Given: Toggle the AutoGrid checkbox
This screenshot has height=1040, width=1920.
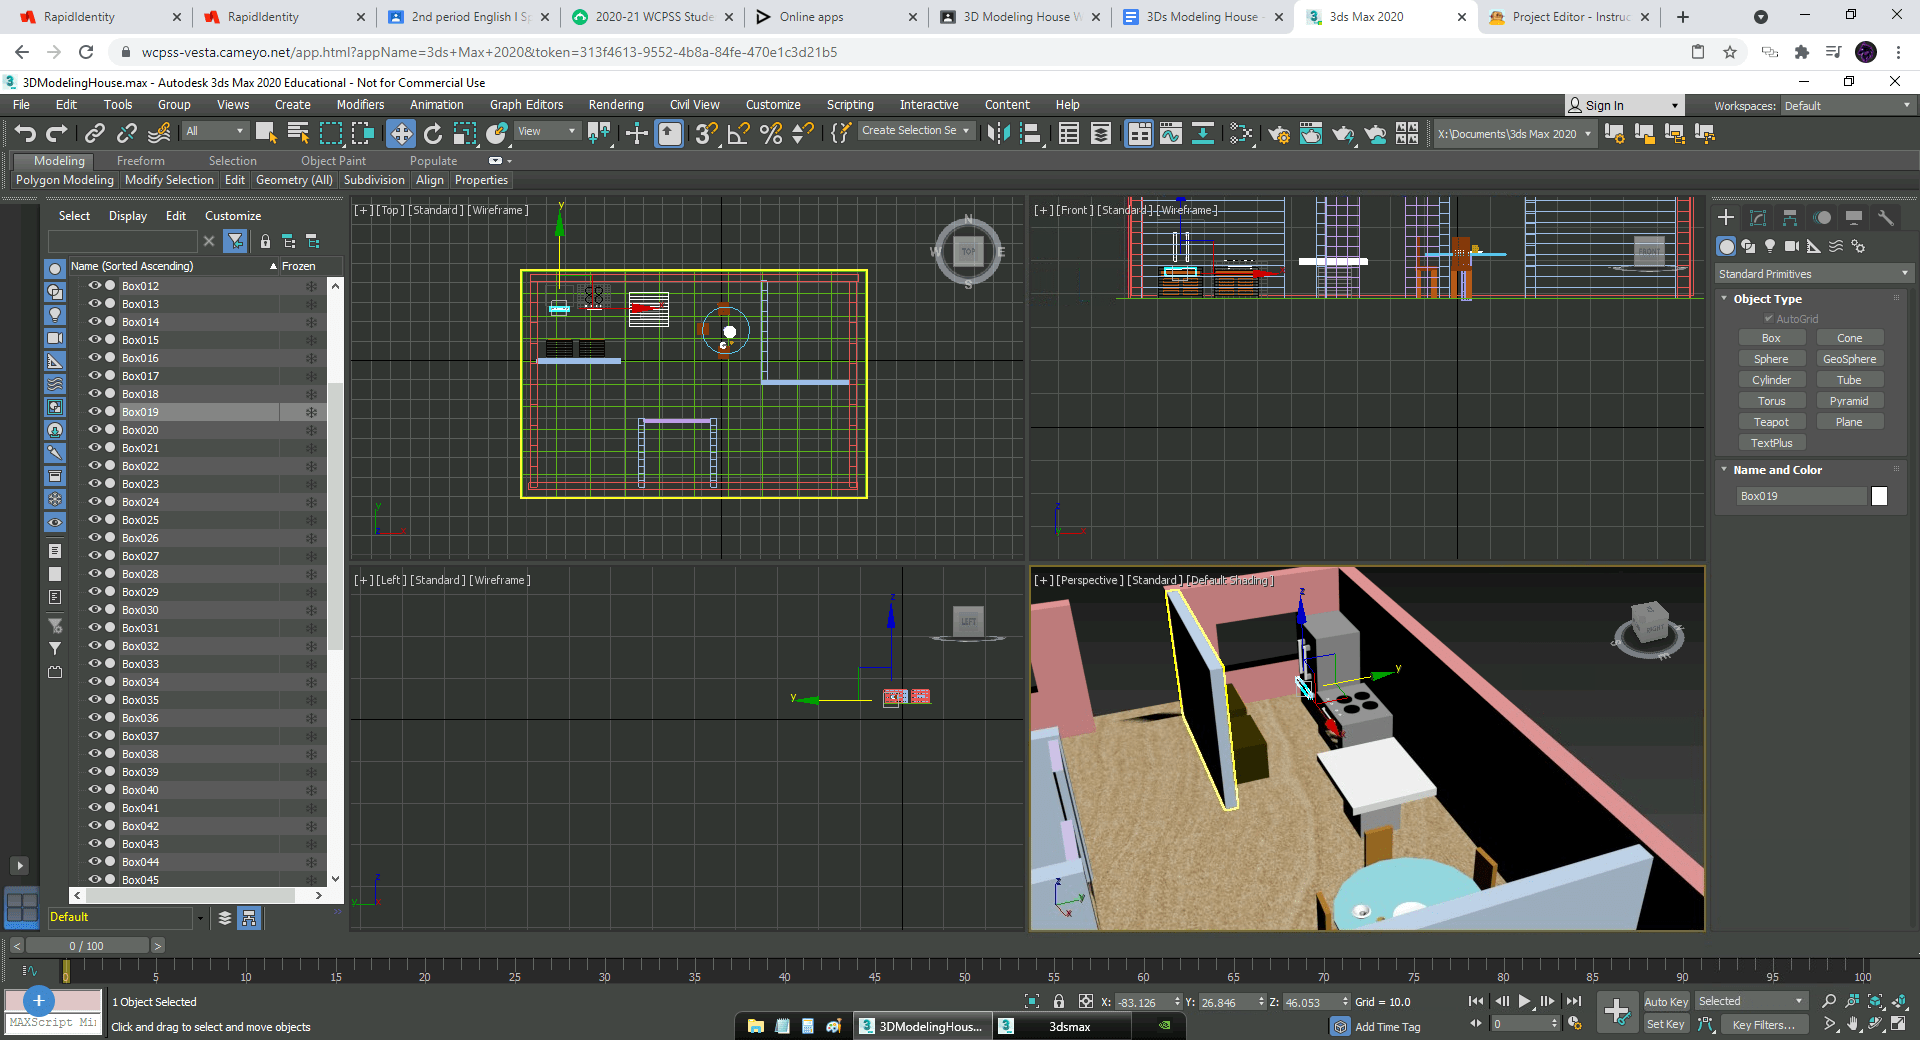Looking at the screenshot, I should pos(1771,318).
